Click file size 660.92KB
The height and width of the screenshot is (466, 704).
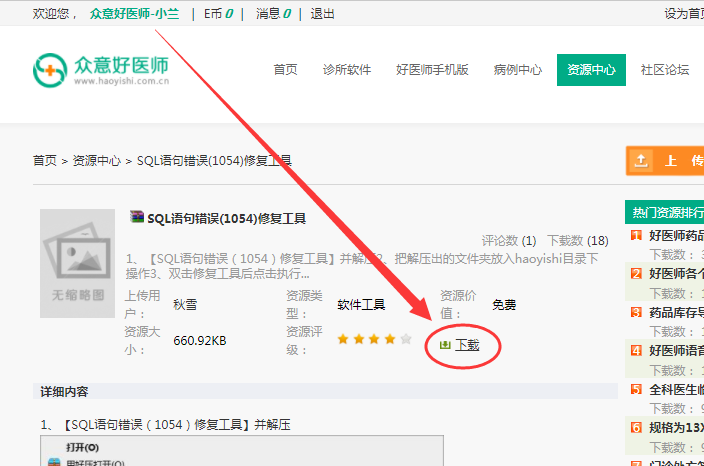coord(200,341)
